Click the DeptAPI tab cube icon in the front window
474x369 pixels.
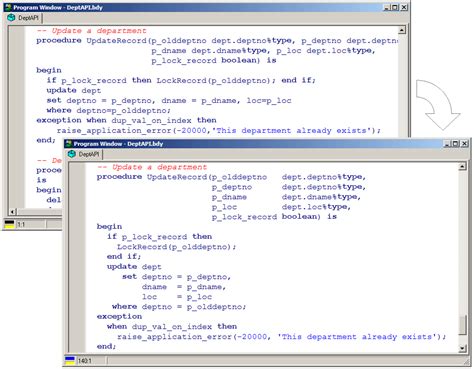point(72,154)
